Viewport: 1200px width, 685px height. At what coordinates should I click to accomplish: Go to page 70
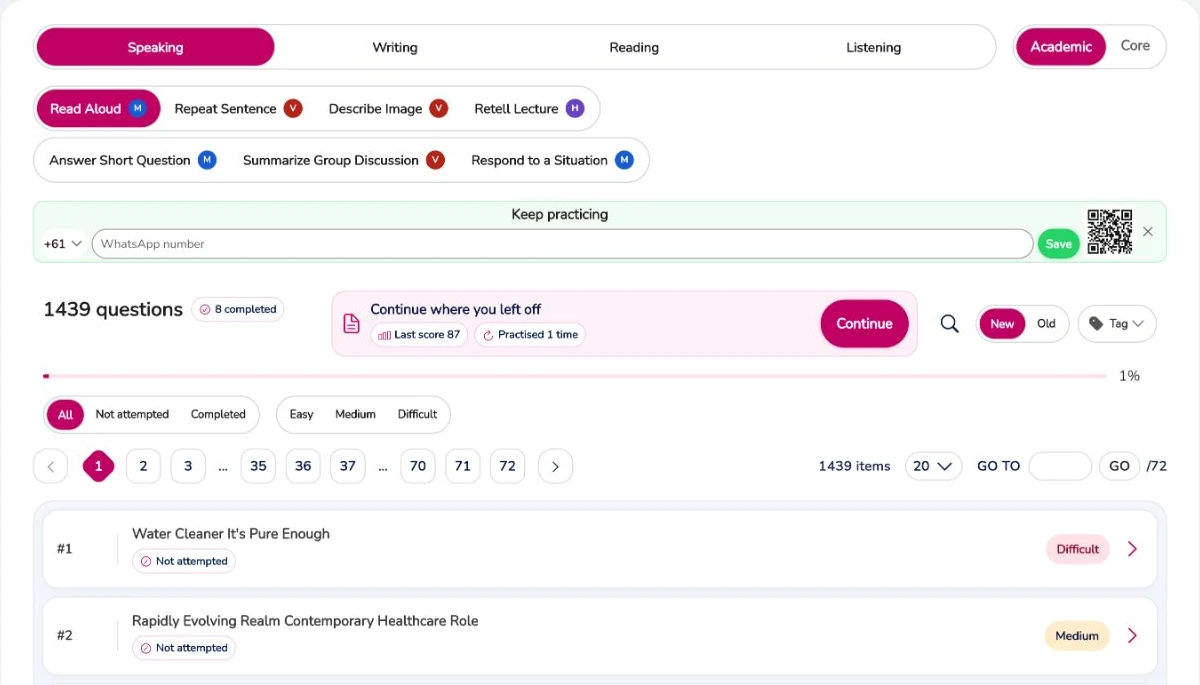point(418,466)
